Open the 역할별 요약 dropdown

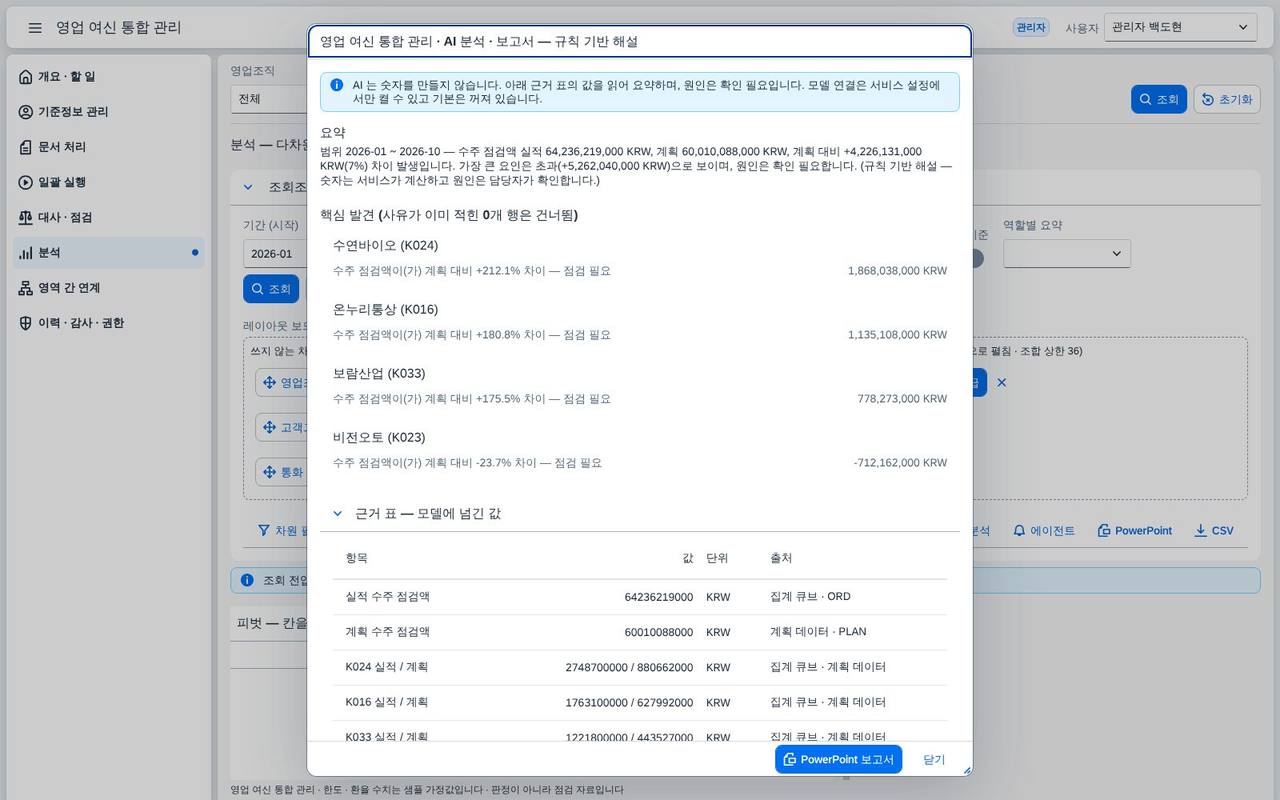click(1067, 254)
